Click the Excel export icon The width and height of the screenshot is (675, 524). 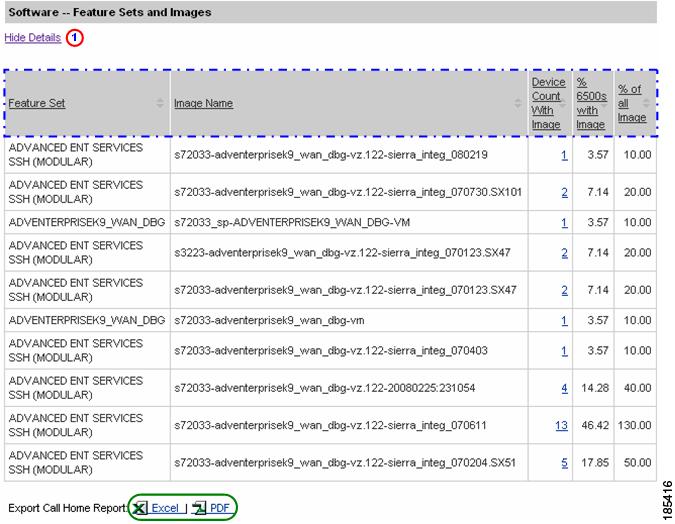[140, 508]
